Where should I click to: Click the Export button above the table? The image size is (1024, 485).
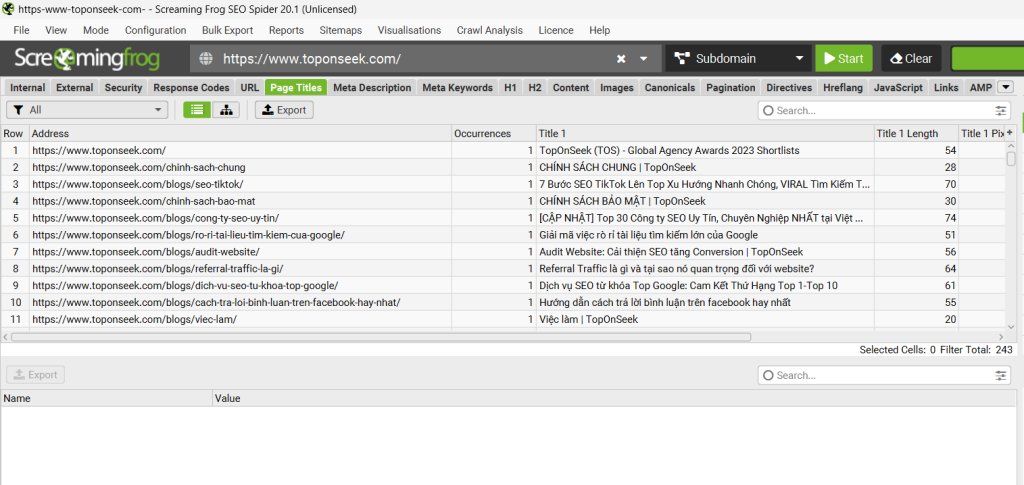[x=284, y=110]
